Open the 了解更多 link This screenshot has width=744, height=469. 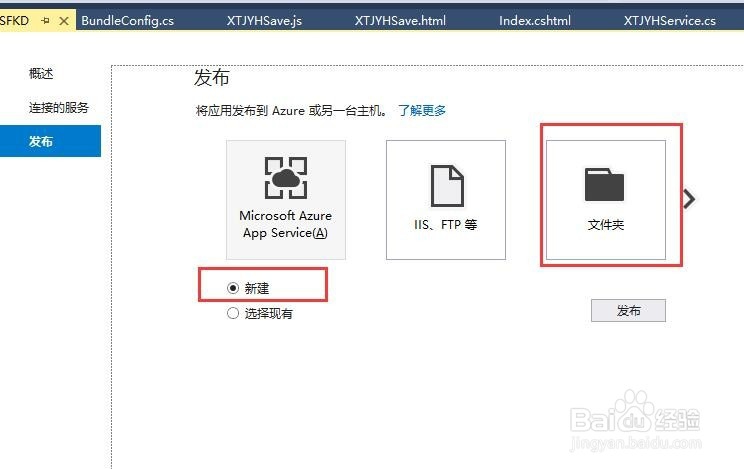[x=422, y=111]
